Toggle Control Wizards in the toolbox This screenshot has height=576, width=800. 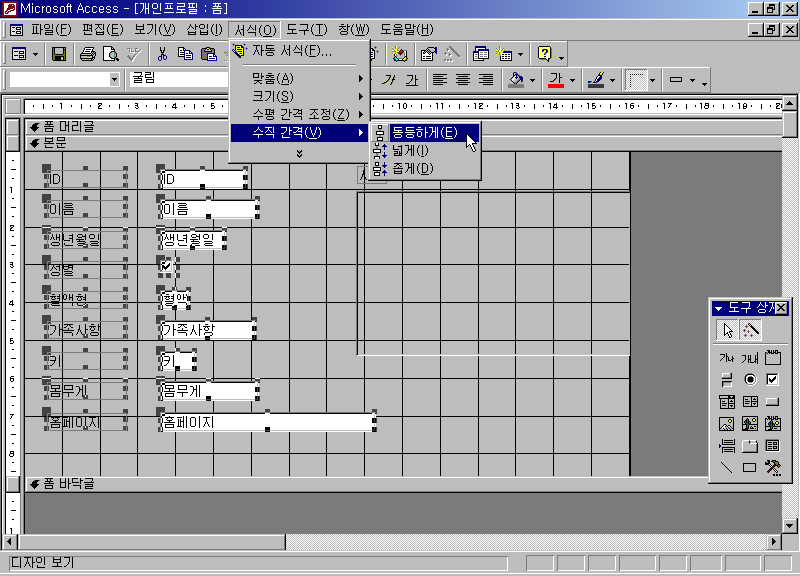point(750,330)
